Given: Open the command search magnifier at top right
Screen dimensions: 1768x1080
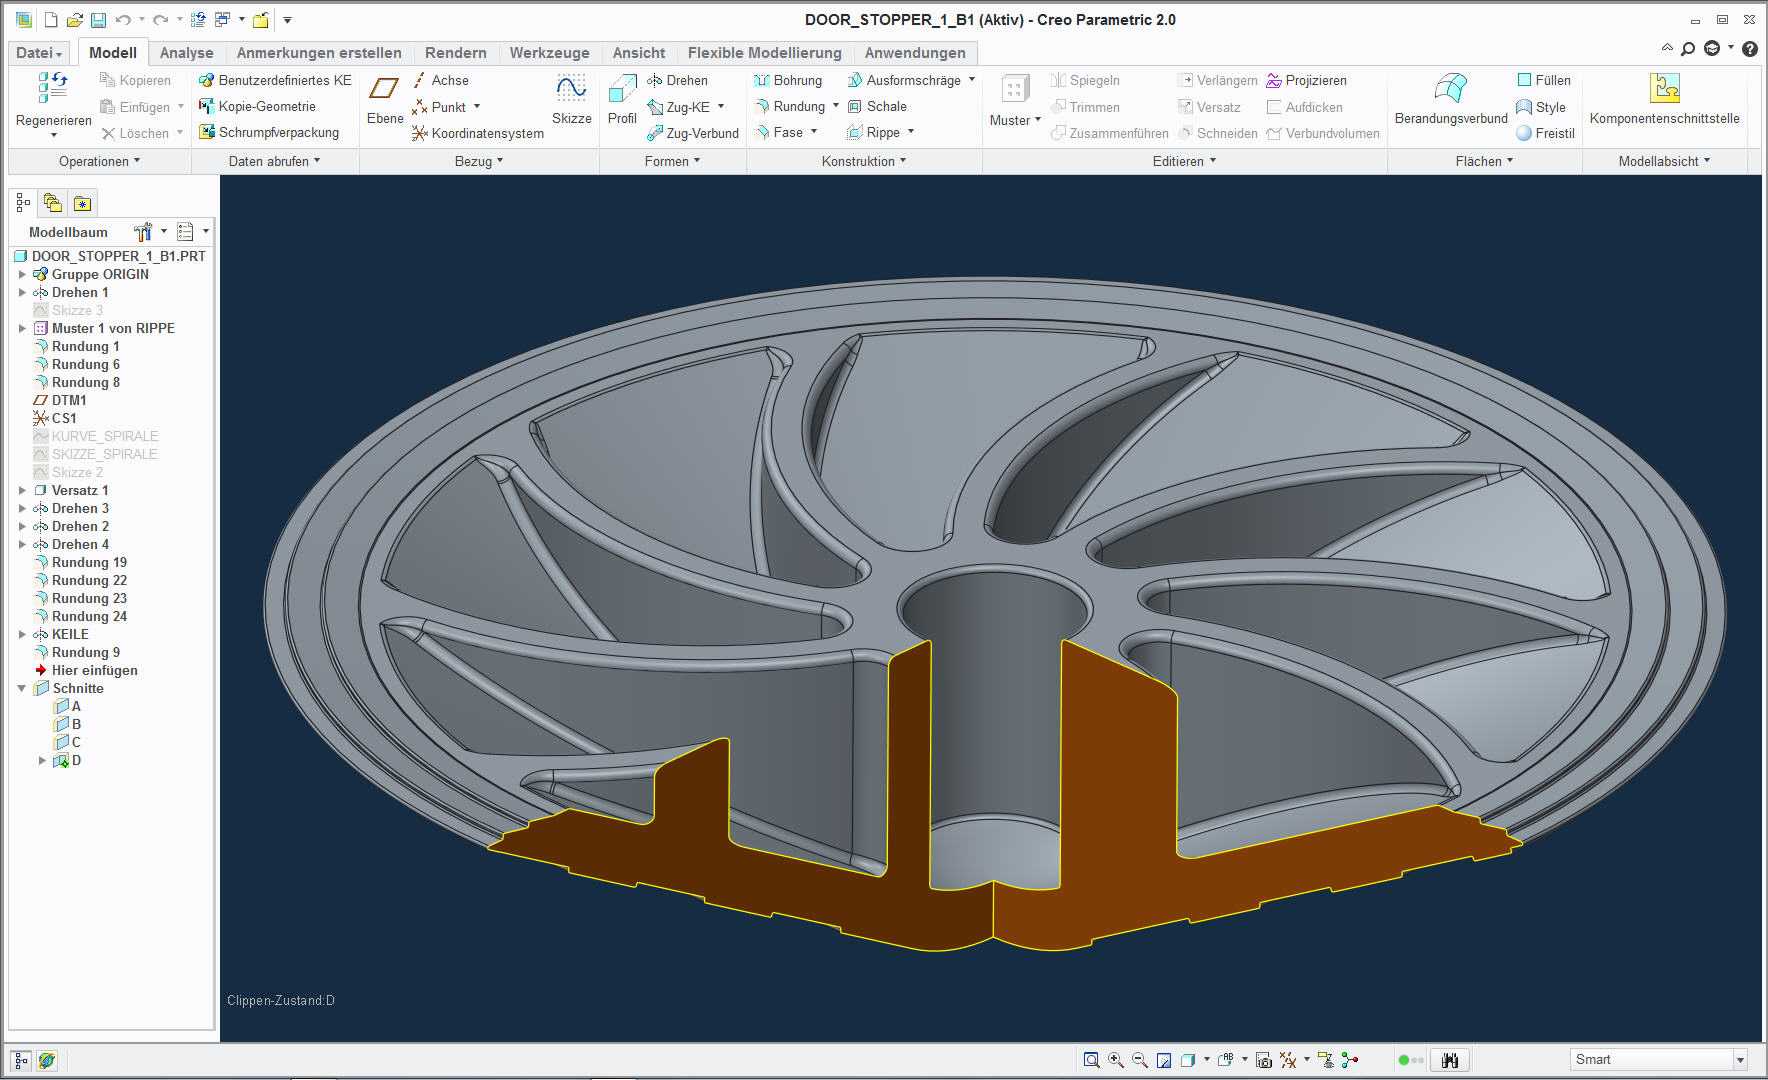Looking at the screenshot, I should click(x=1688, y=49).
